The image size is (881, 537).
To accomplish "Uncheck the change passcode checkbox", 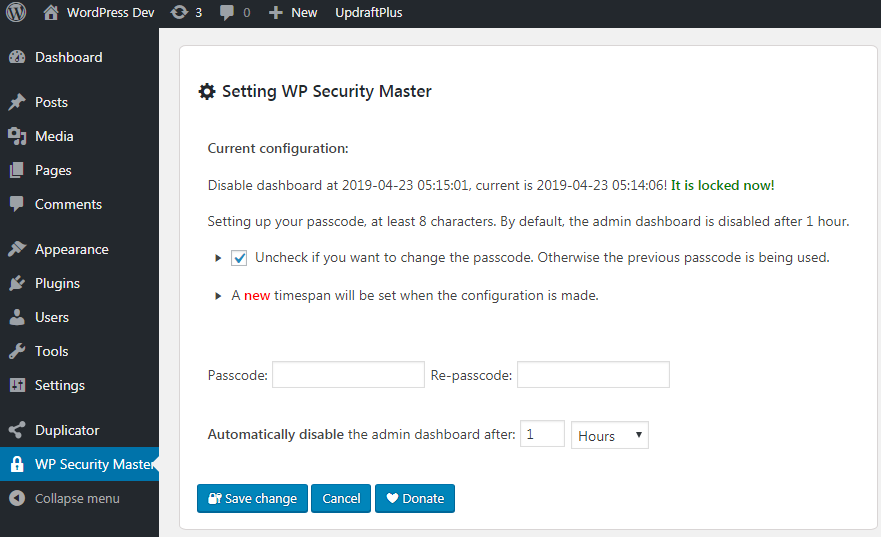I will point(239,258).
